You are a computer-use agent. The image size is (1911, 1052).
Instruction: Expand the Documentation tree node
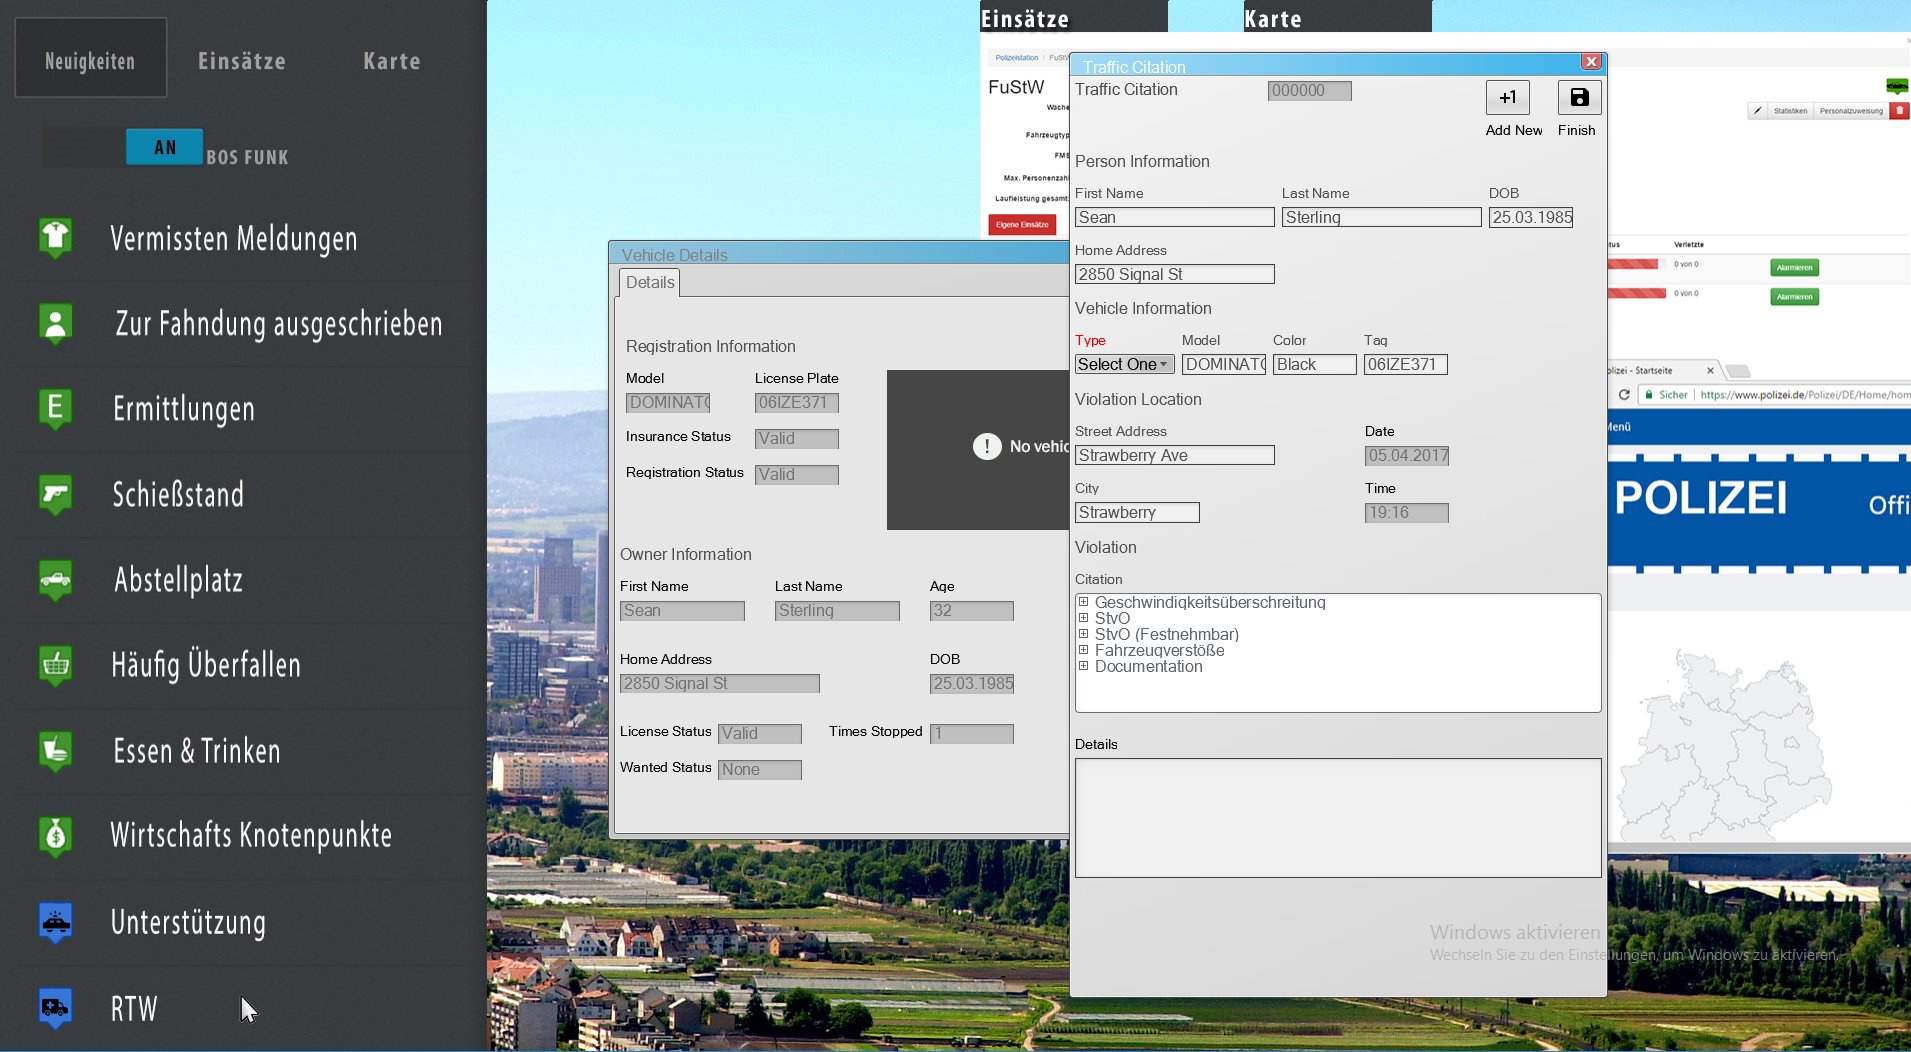pyautogui.click(x=1083, y=666)
